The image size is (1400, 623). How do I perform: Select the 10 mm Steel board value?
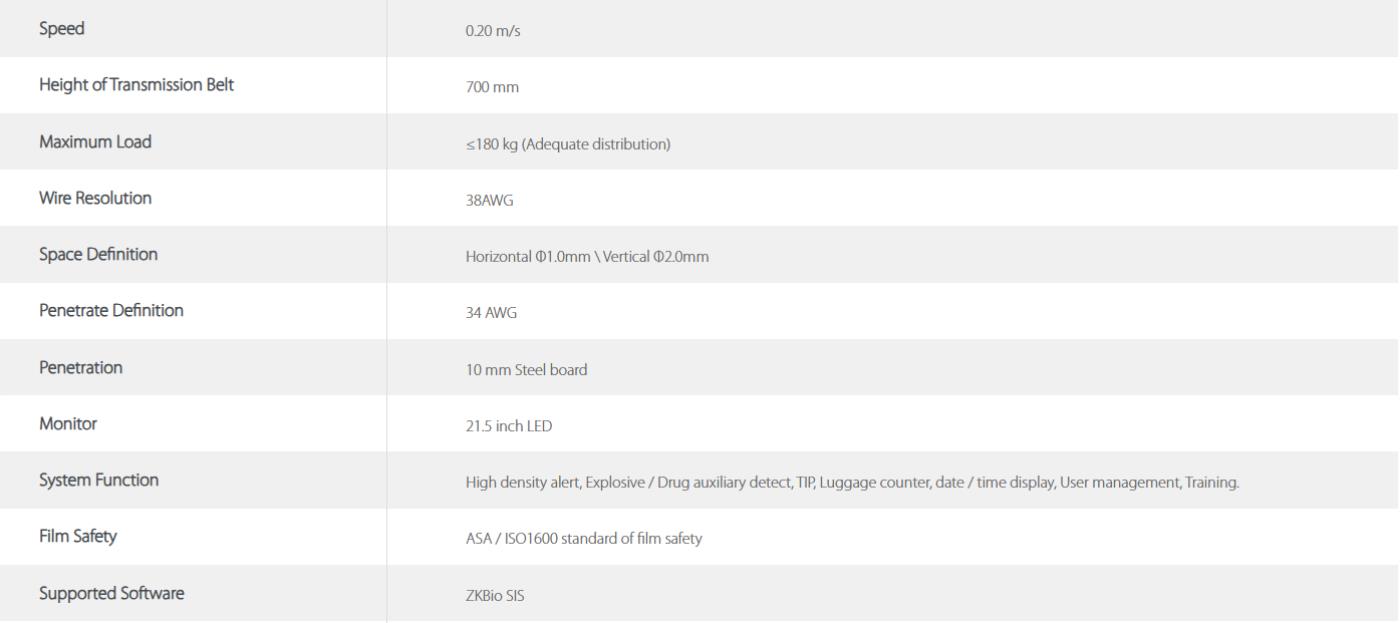click(526, 370)
